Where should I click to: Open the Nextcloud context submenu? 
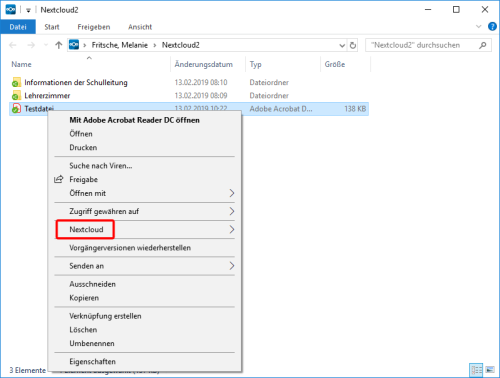tap(145, 229)
